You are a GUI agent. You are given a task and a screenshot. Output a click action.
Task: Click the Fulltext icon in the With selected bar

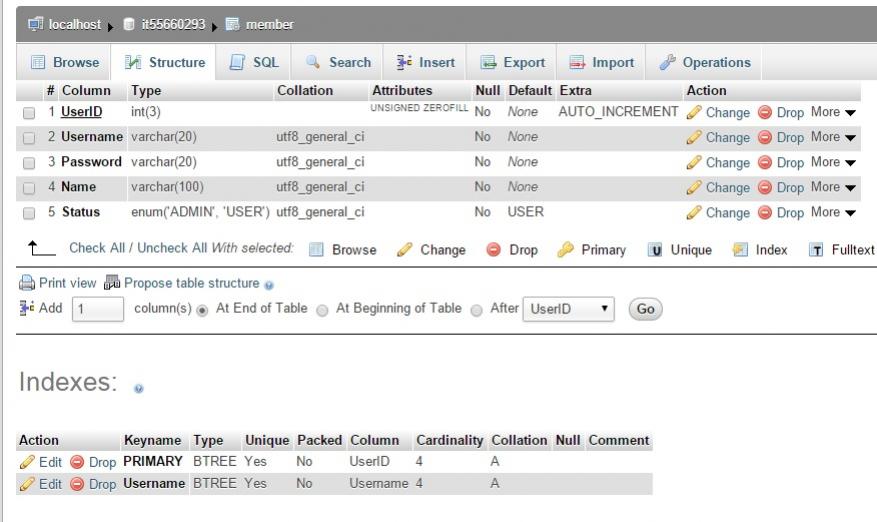(816, 250)
